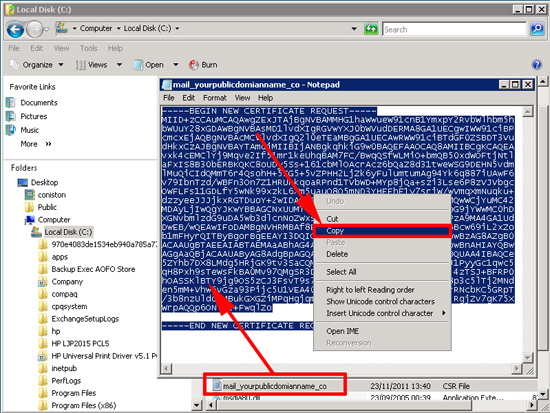The width and height of the screenshot is (550, 413).
Task: Click the Search magnifier button
Action: tap(537, 29)
